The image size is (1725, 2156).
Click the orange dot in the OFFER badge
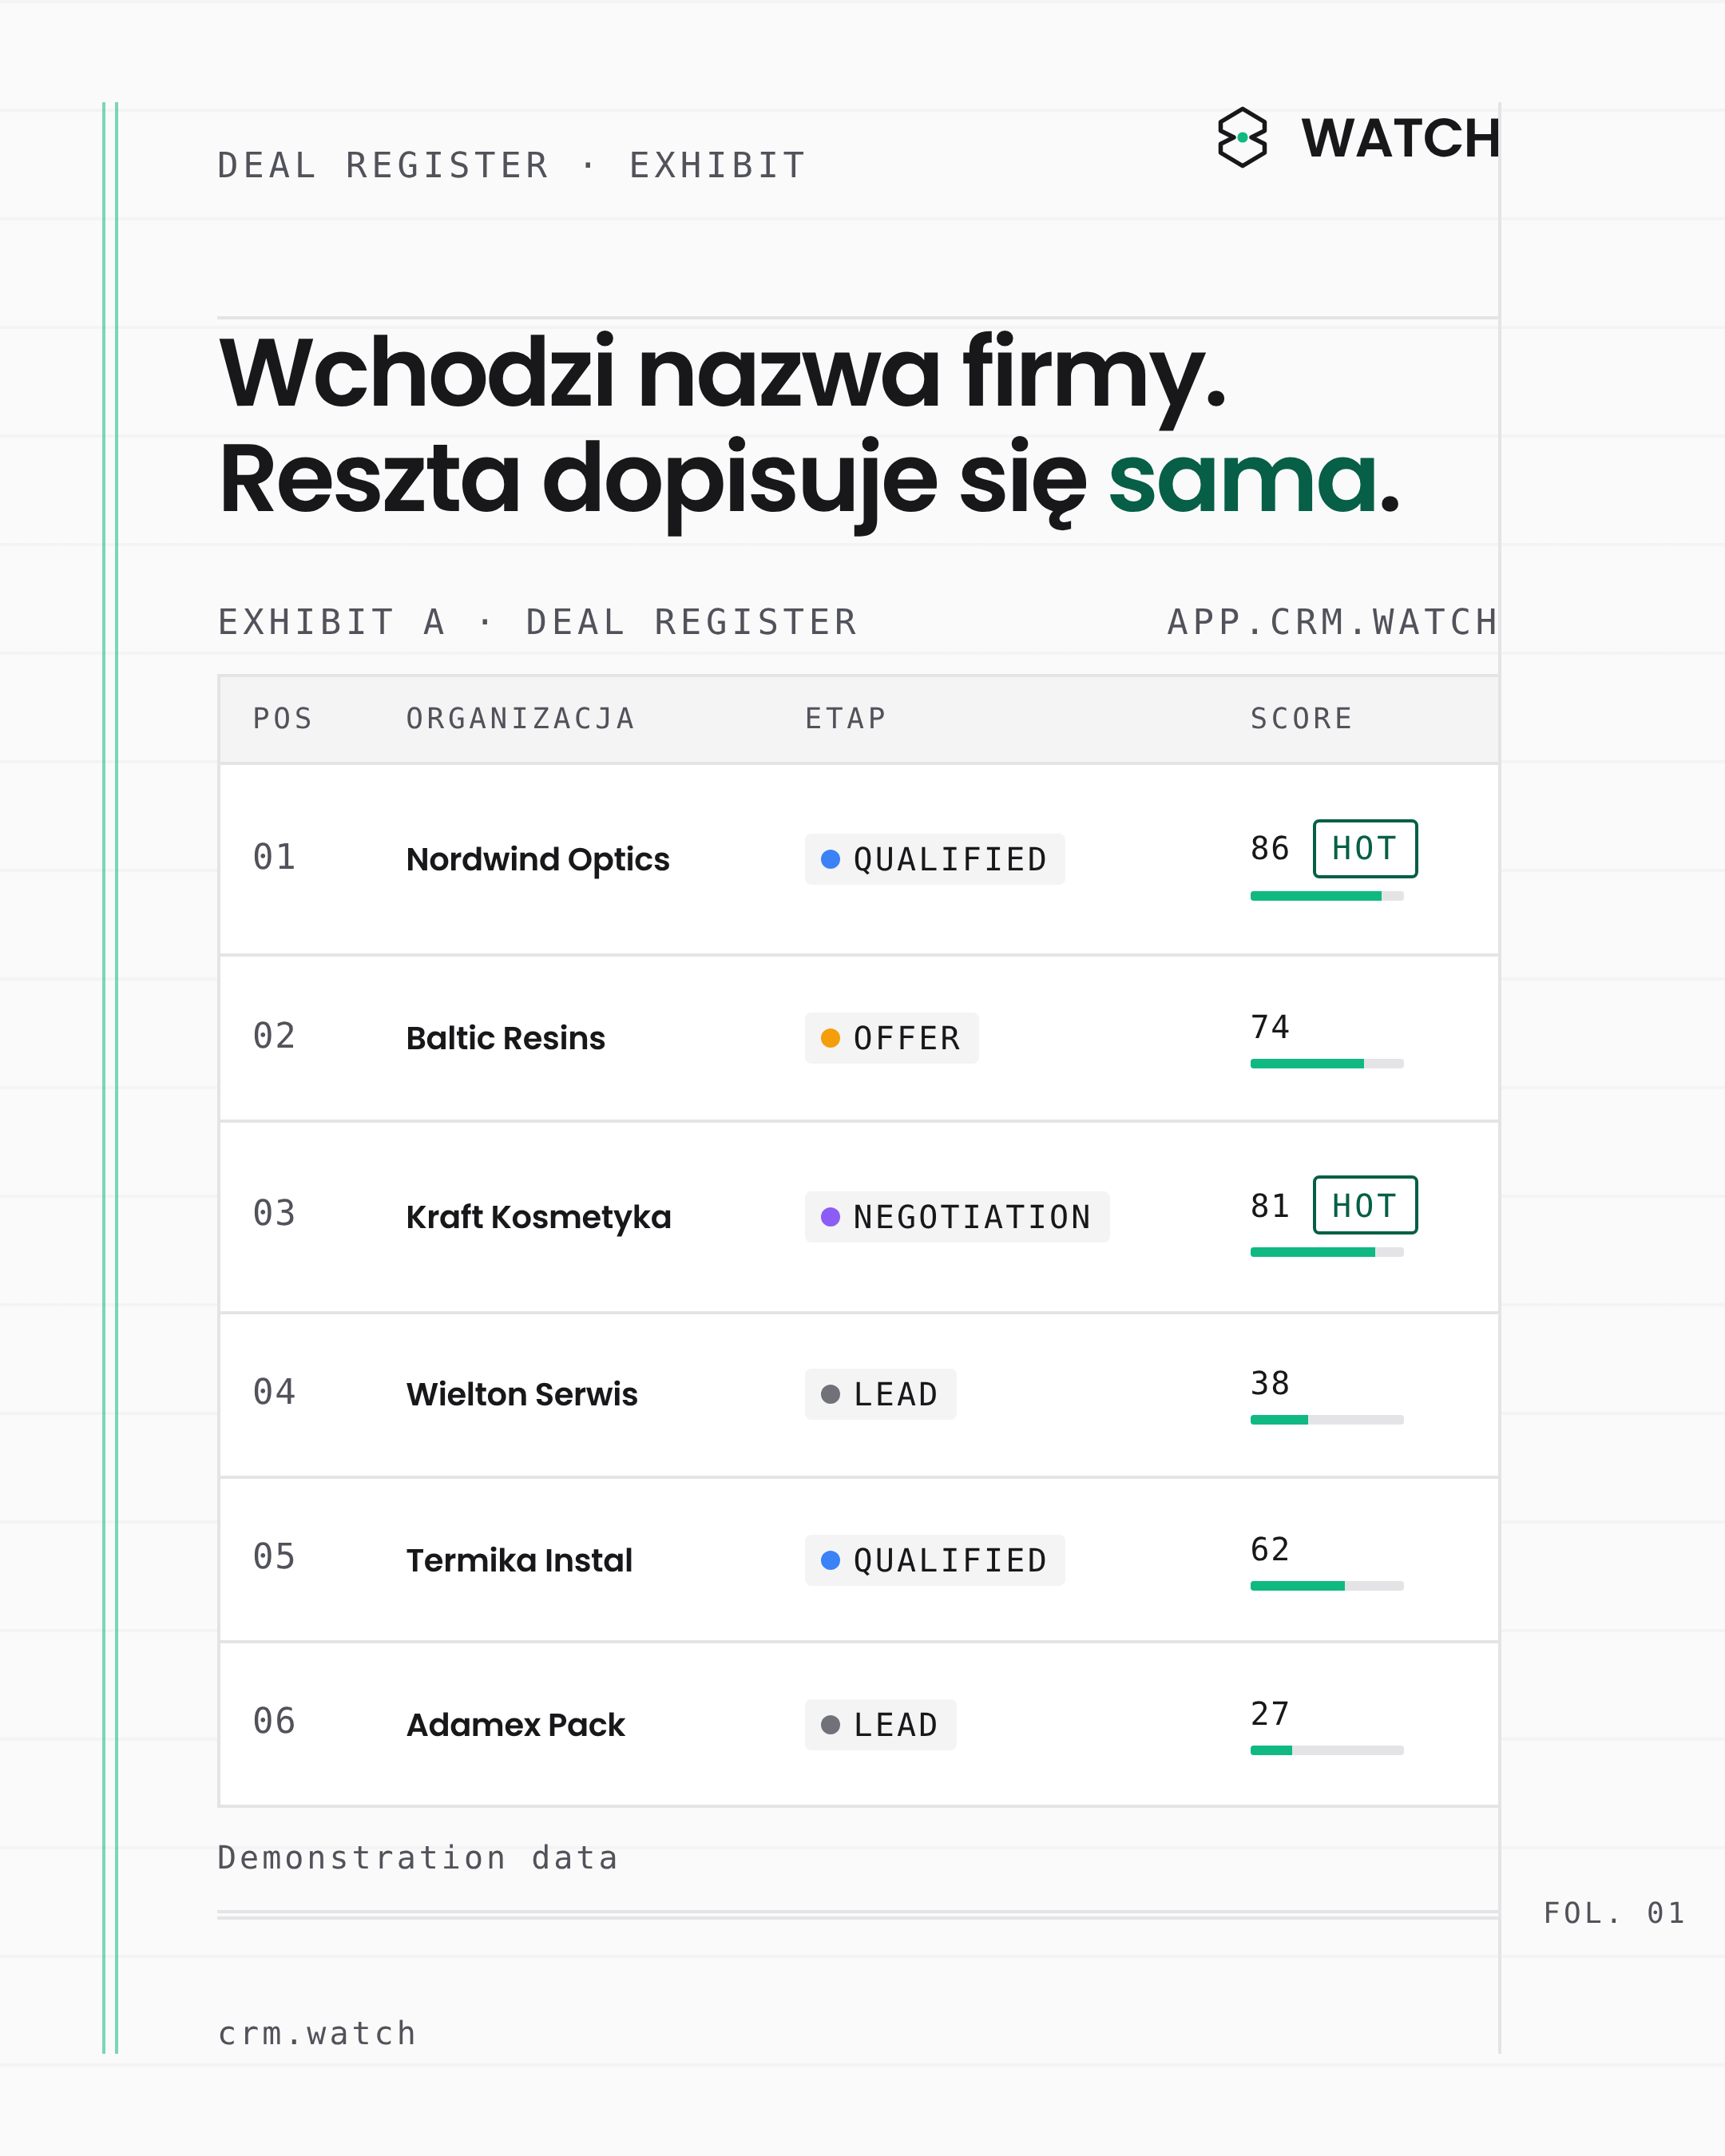830,1038
